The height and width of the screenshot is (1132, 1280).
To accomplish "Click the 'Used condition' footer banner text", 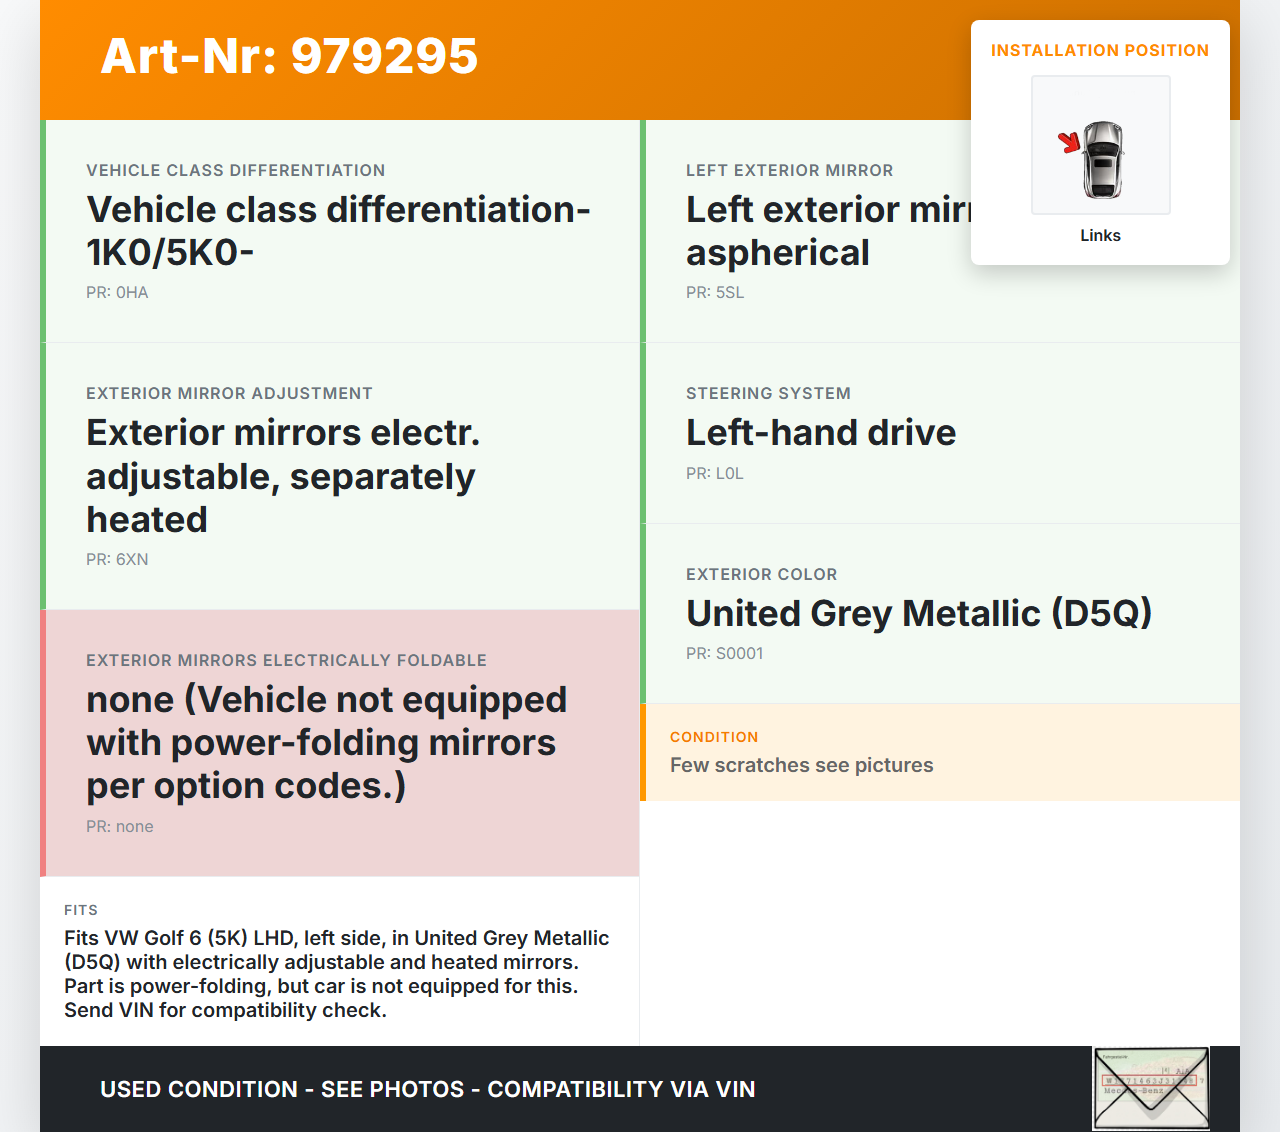I will [x=427, y=1089].
